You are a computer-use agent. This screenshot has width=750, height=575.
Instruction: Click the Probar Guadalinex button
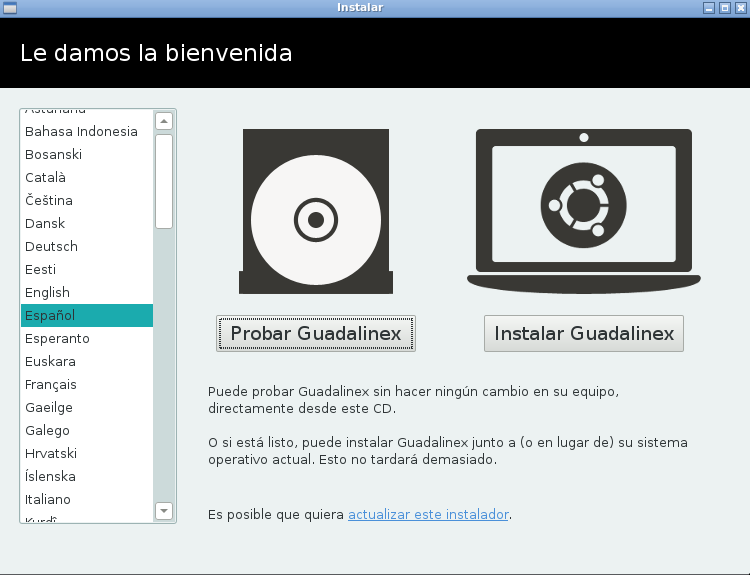(316, 333)
